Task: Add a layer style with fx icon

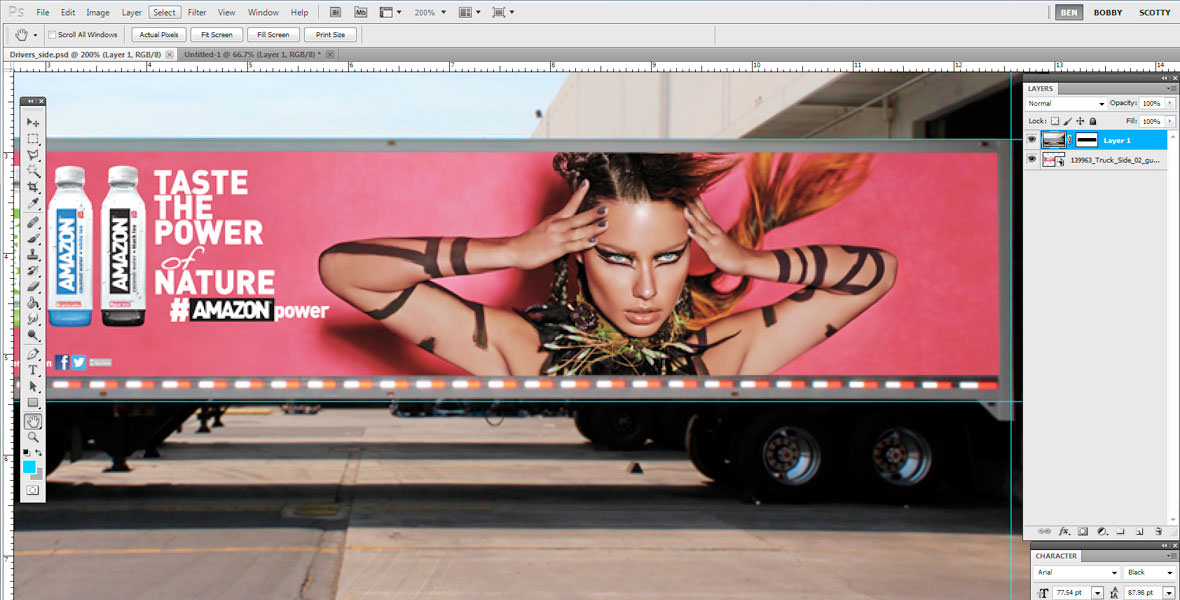Action: [1064, 531]
